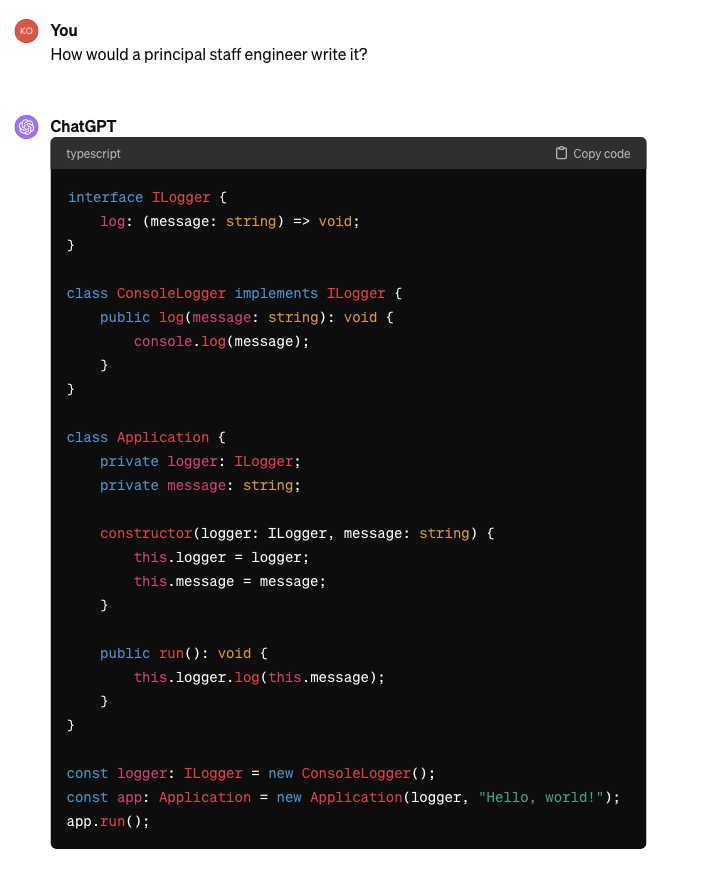
Task: Click the line "app.run();"
Action: 108,821
